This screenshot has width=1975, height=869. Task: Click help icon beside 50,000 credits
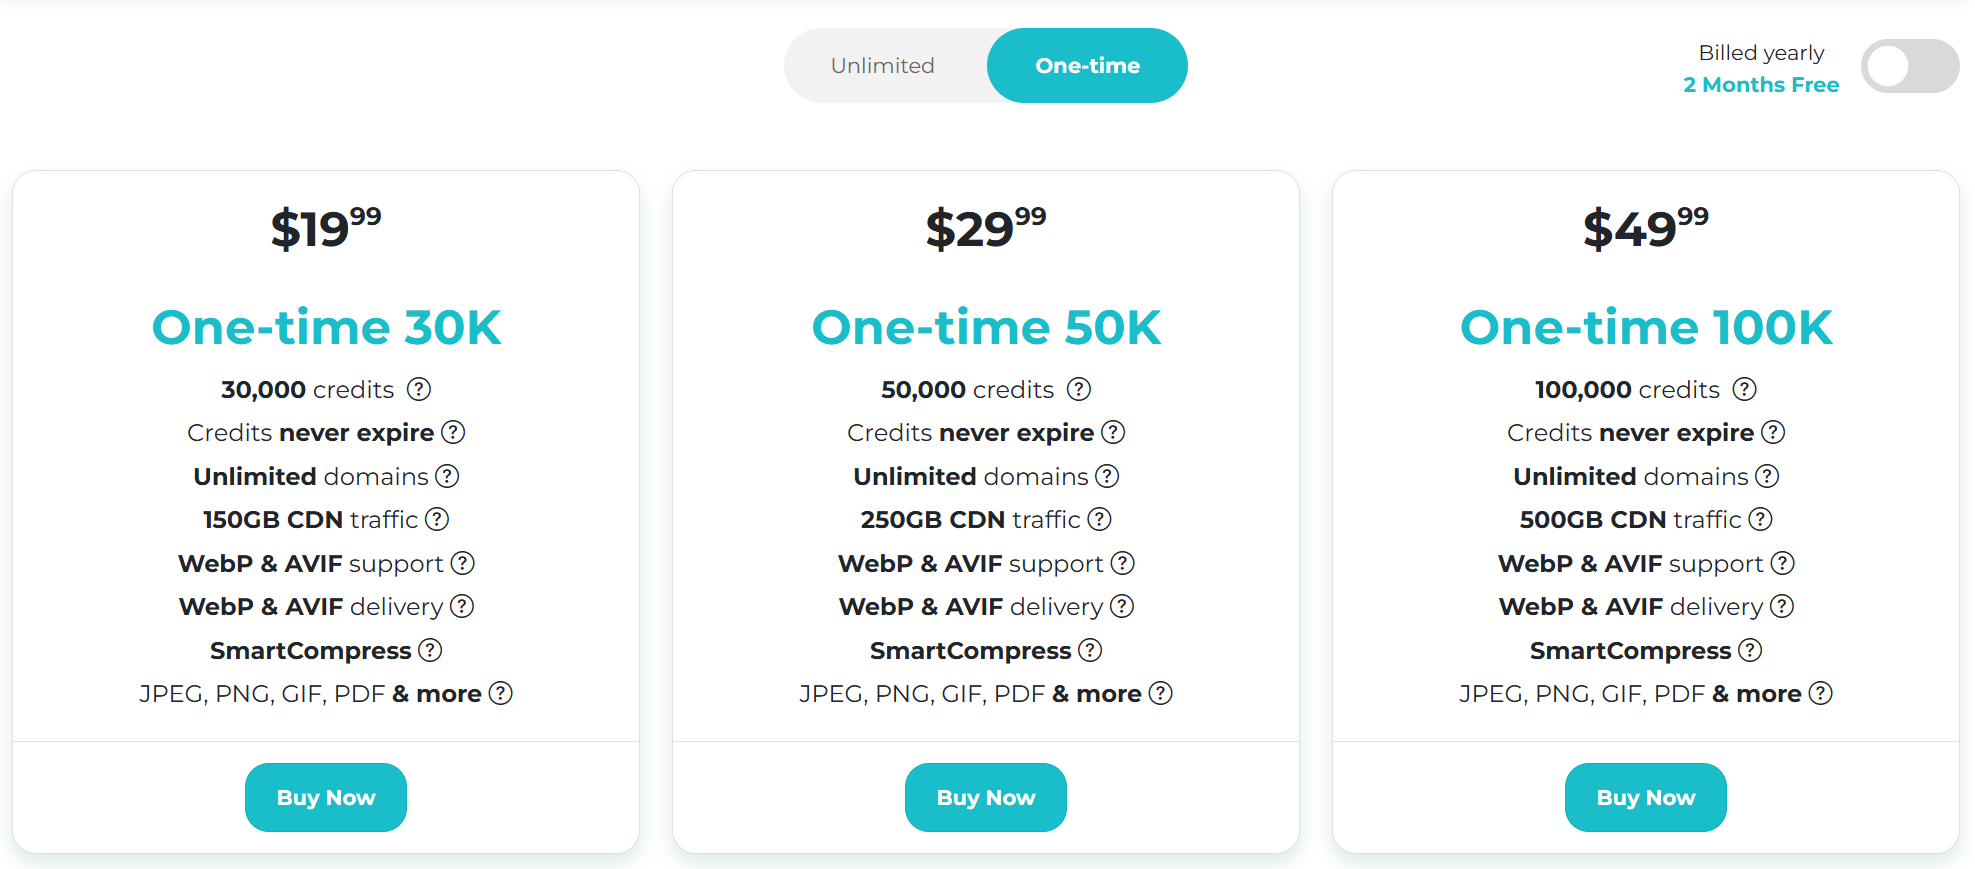click(1079, 389)
